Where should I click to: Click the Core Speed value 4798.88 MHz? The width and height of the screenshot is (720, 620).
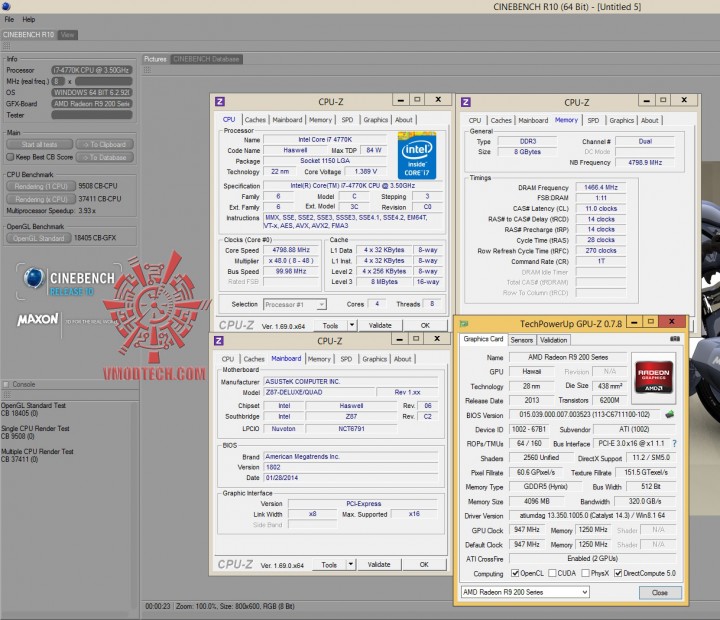click(291, 250)
